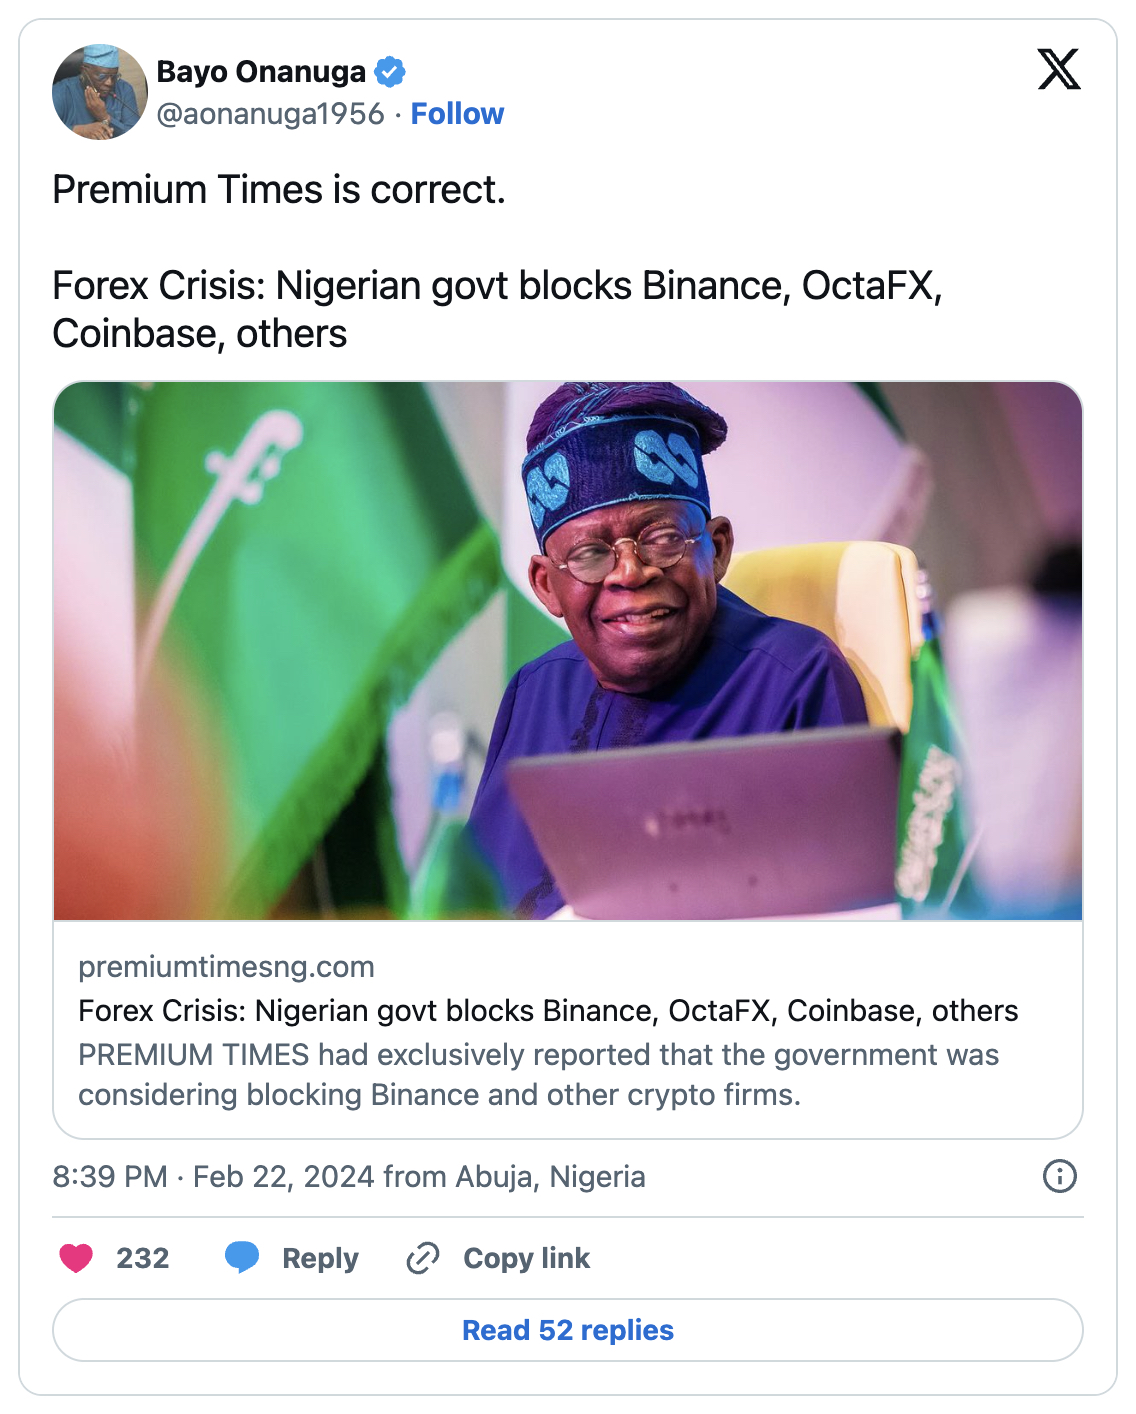Click the 232 likes count
The width and height of the screenshot is (1136, 1414).
click(142, 1258)
